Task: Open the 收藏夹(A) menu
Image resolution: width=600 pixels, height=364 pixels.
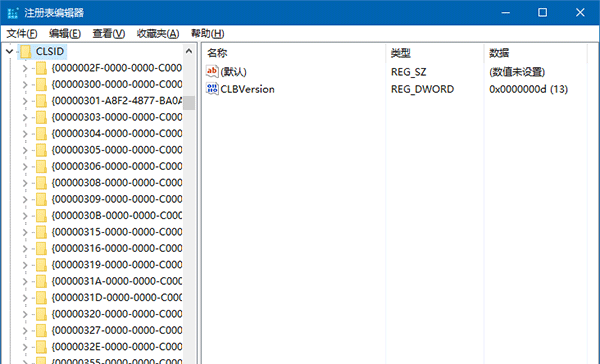Action: click(158, 34)
